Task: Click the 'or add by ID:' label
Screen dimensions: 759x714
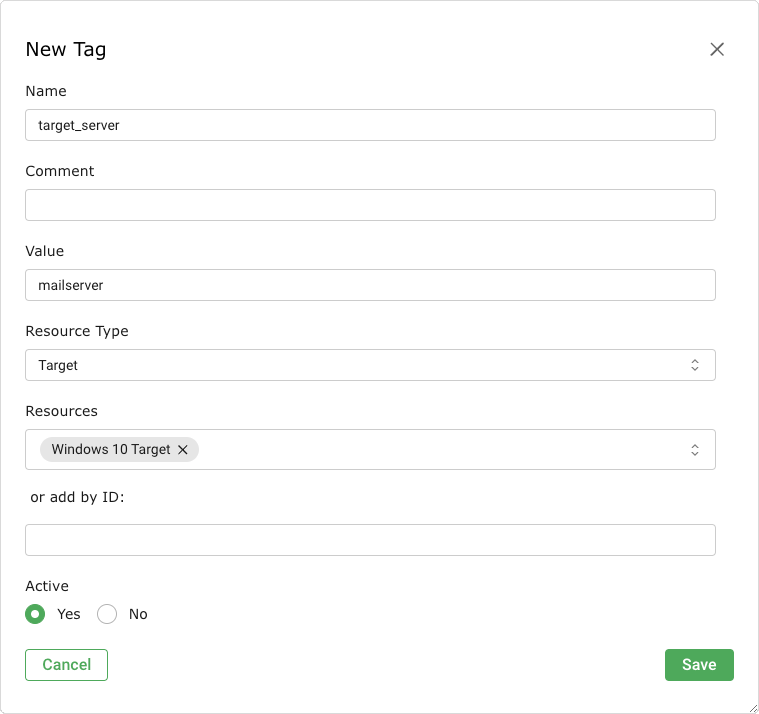Action: click(77, 497)
